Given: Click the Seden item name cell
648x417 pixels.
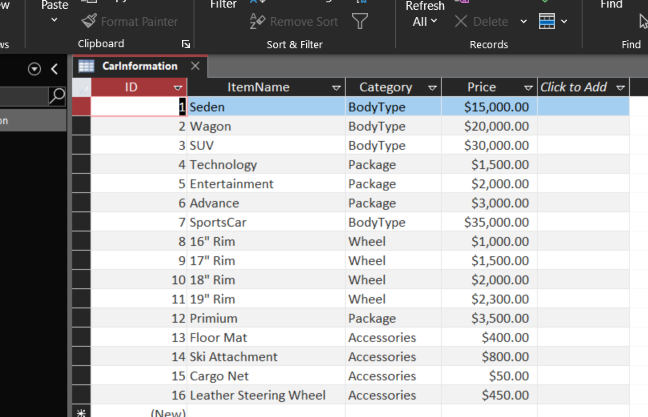Looking at the screenshot, I should coord(266,107).
